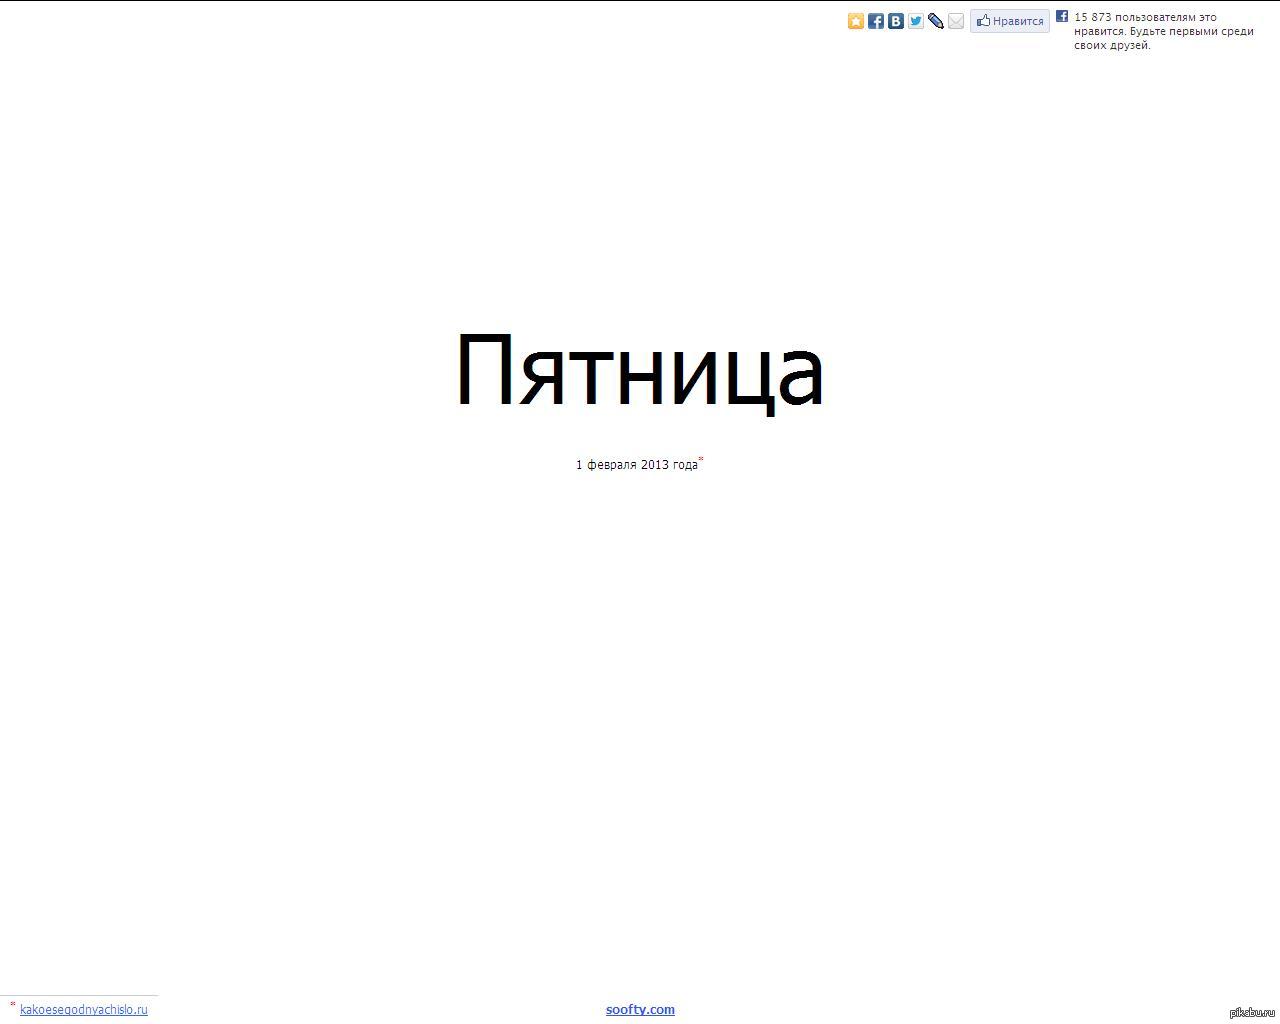Share the page via Twitter icon

click(x=916, y=21)
